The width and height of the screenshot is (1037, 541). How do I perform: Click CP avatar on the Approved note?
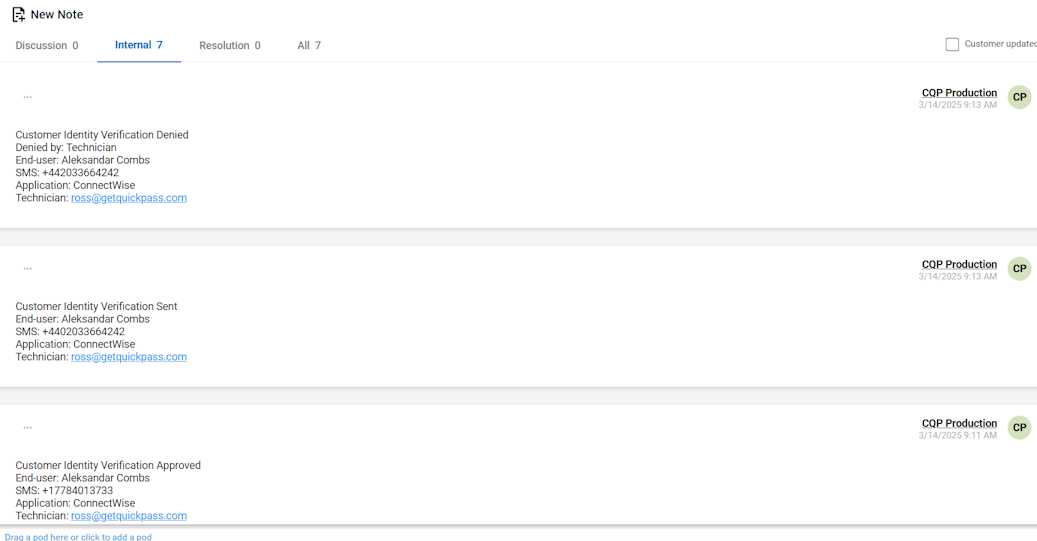click(1019, 427)
